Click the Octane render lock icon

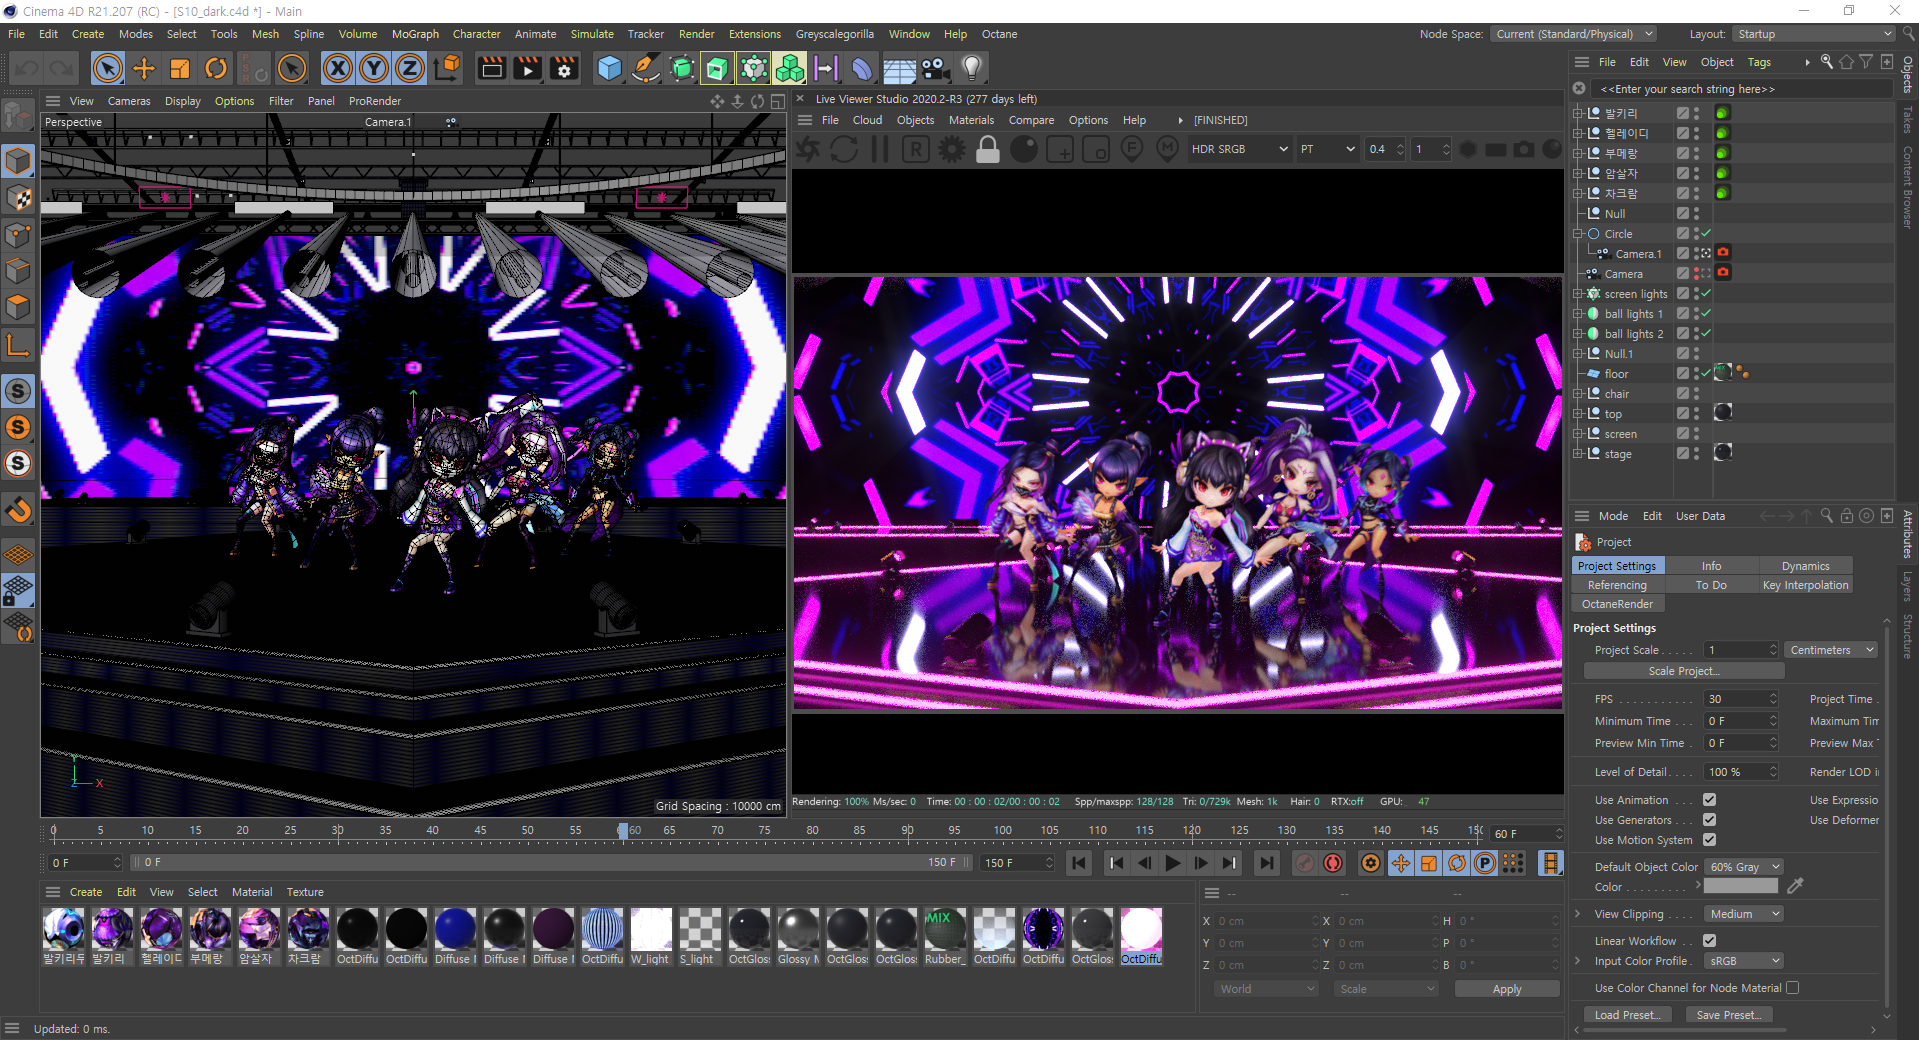pos(988,149)
